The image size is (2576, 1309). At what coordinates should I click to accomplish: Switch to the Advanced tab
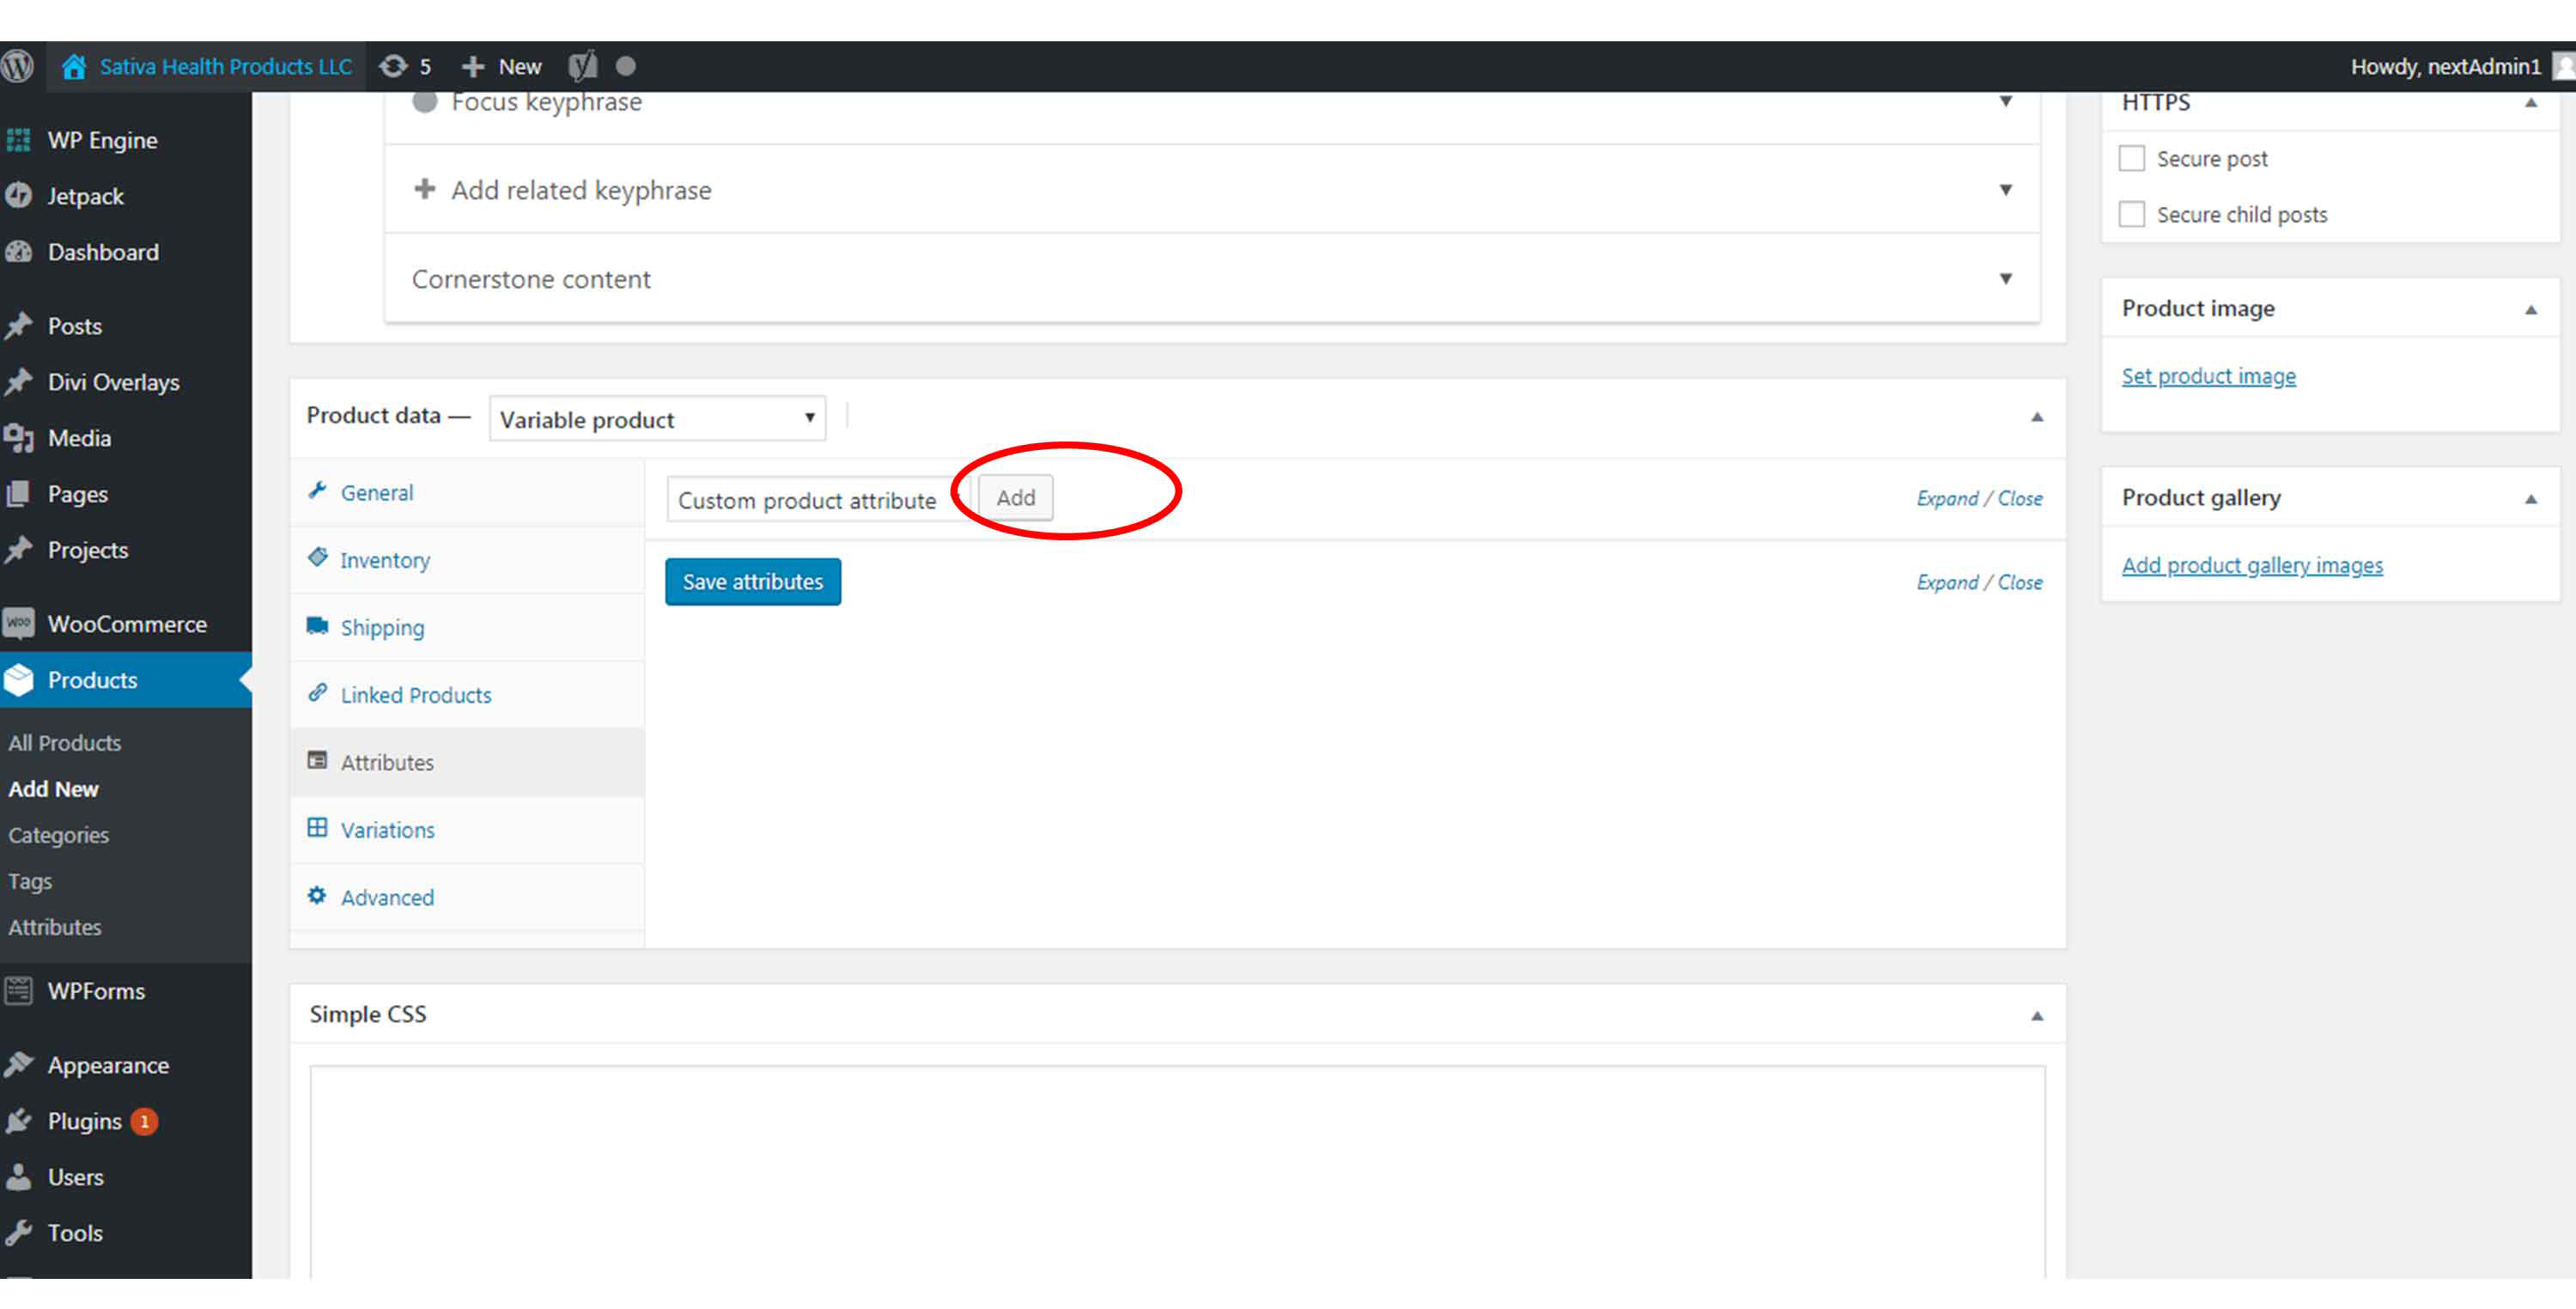(467, 897)
